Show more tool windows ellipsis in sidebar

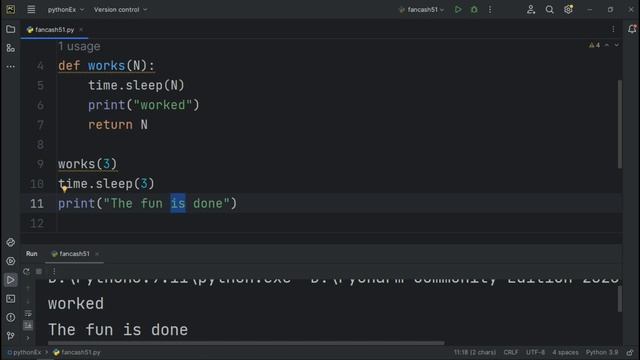pos(11,67)
